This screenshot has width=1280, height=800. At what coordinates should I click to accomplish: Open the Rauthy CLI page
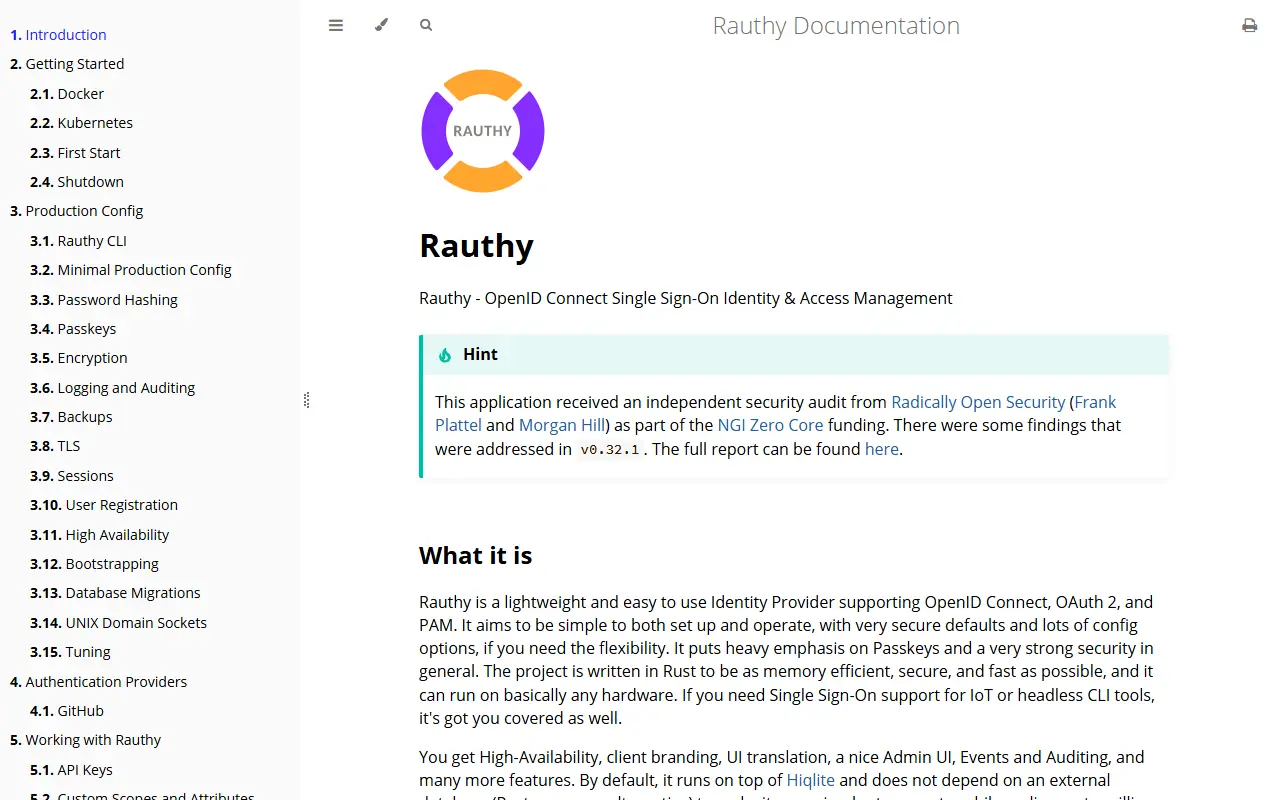click(78, 241)
